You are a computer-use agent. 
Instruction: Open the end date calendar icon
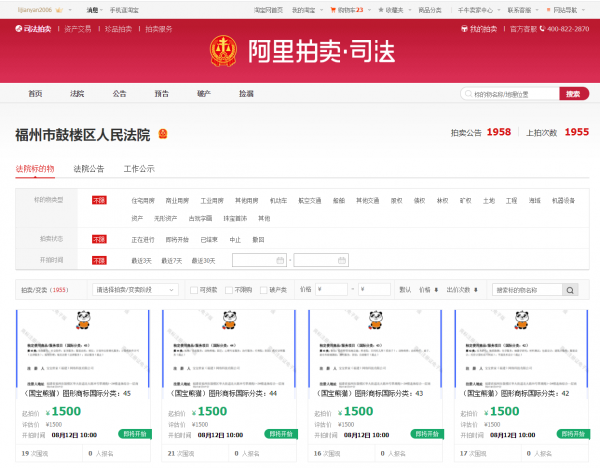342,260
